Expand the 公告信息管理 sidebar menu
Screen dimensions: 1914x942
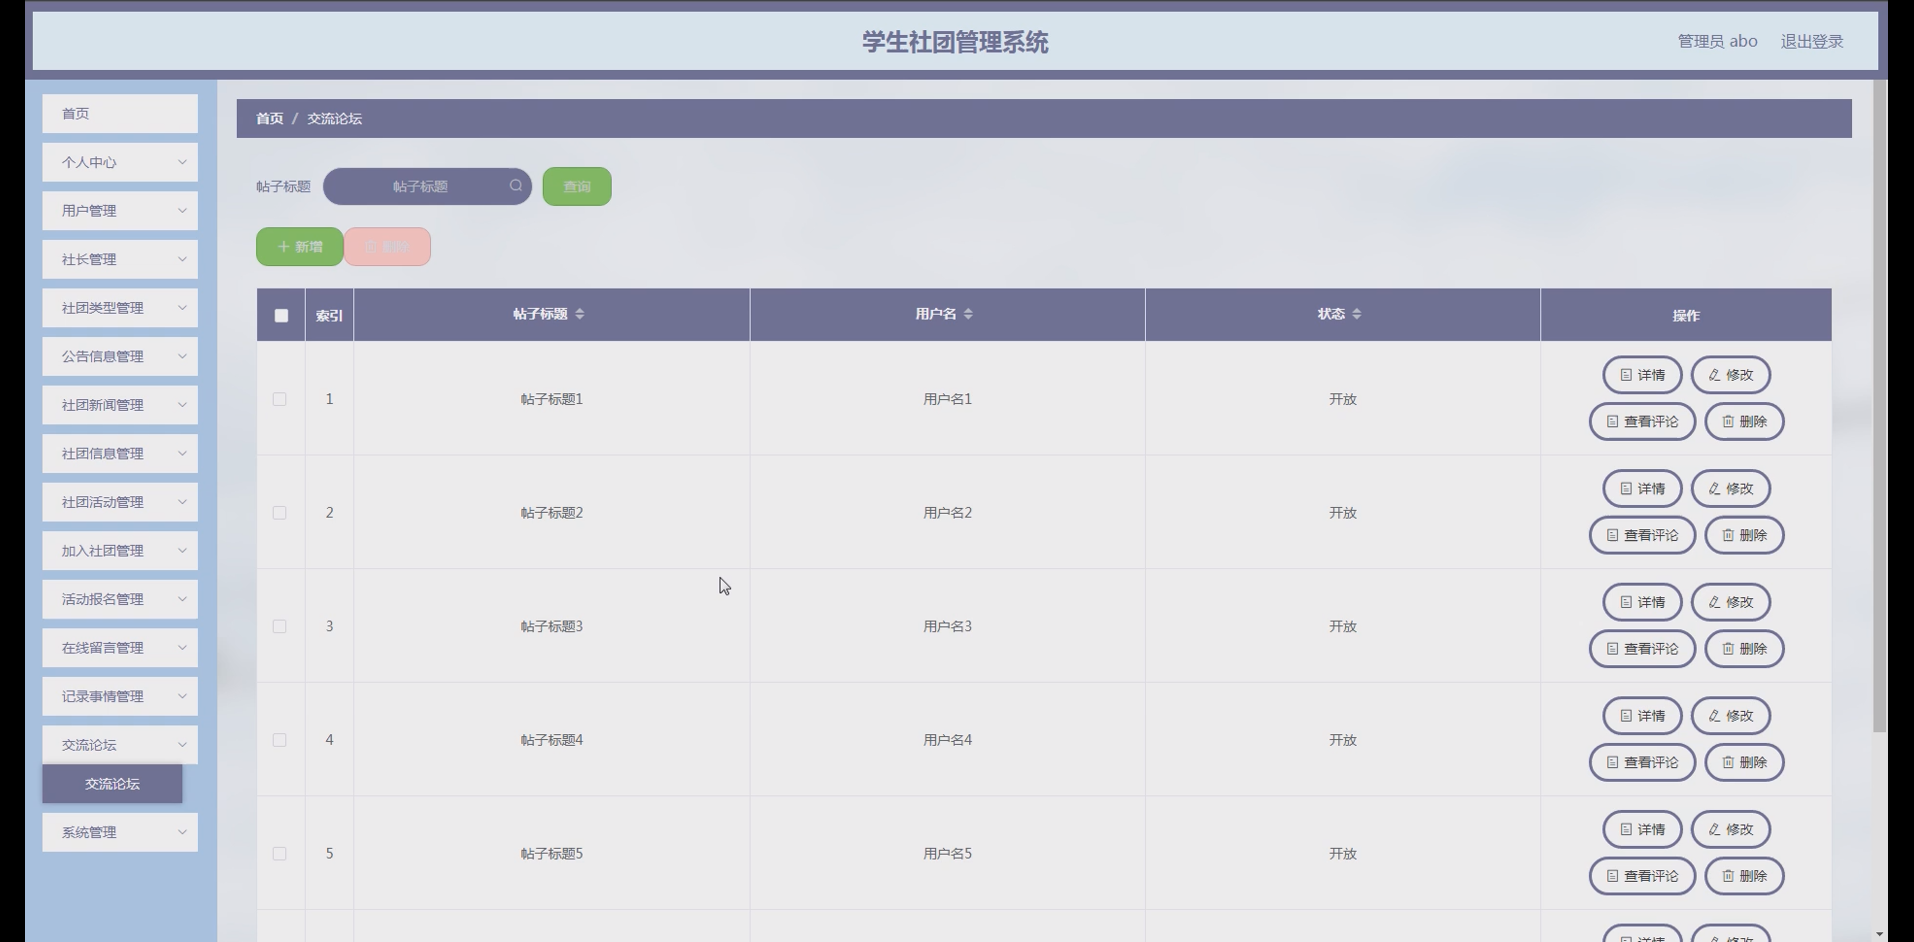120,356
